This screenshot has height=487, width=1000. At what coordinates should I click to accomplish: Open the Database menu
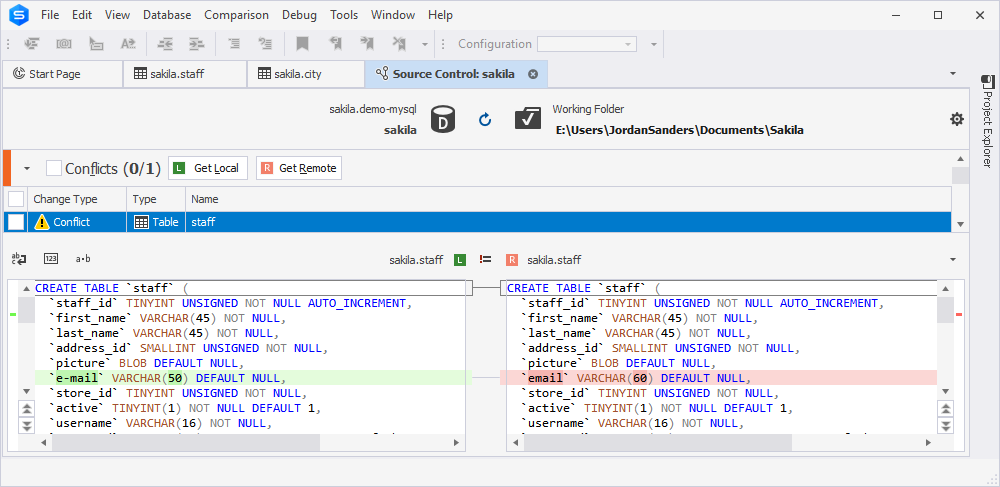point(167,15)
